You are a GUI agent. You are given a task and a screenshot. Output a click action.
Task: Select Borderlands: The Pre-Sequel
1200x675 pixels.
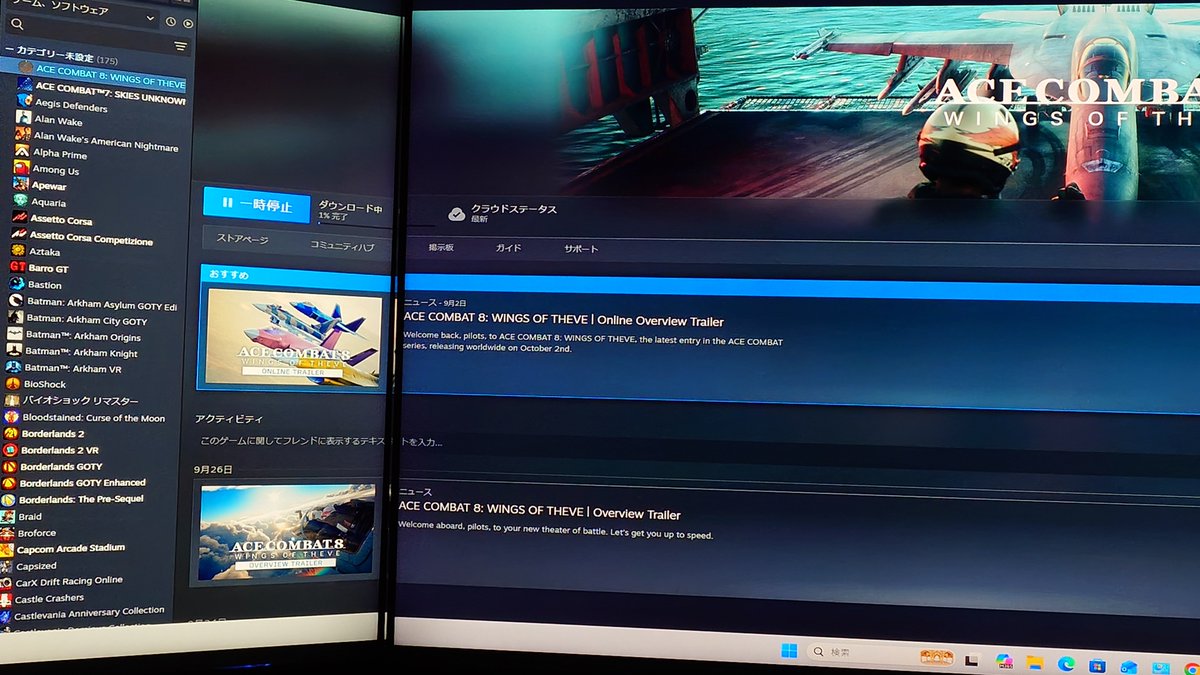(81, 499)
